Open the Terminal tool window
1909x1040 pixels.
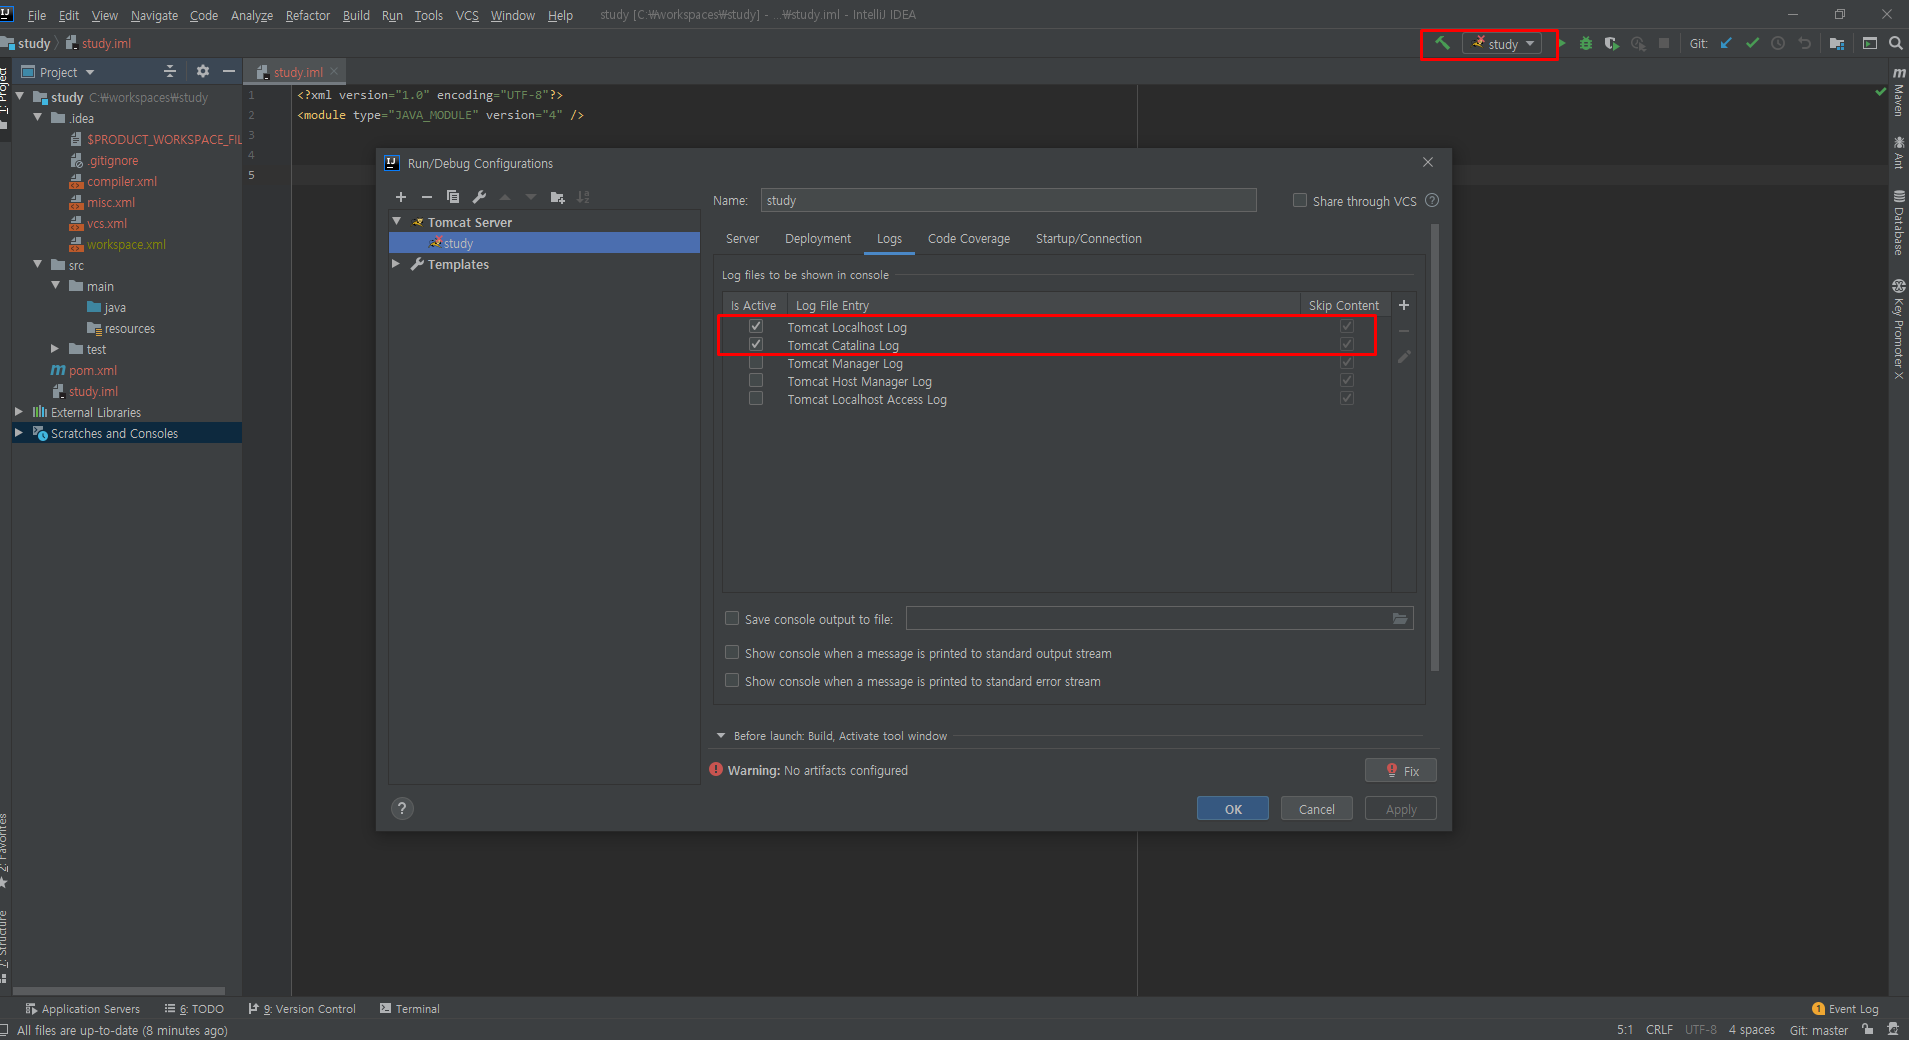click(410, 1009)
